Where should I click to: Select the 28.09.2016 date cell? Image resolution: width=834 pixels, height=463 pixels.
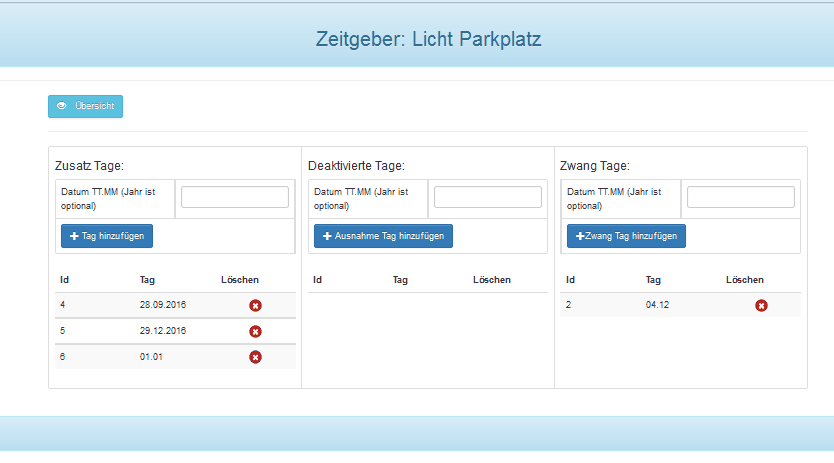click(x=163, y=304)
